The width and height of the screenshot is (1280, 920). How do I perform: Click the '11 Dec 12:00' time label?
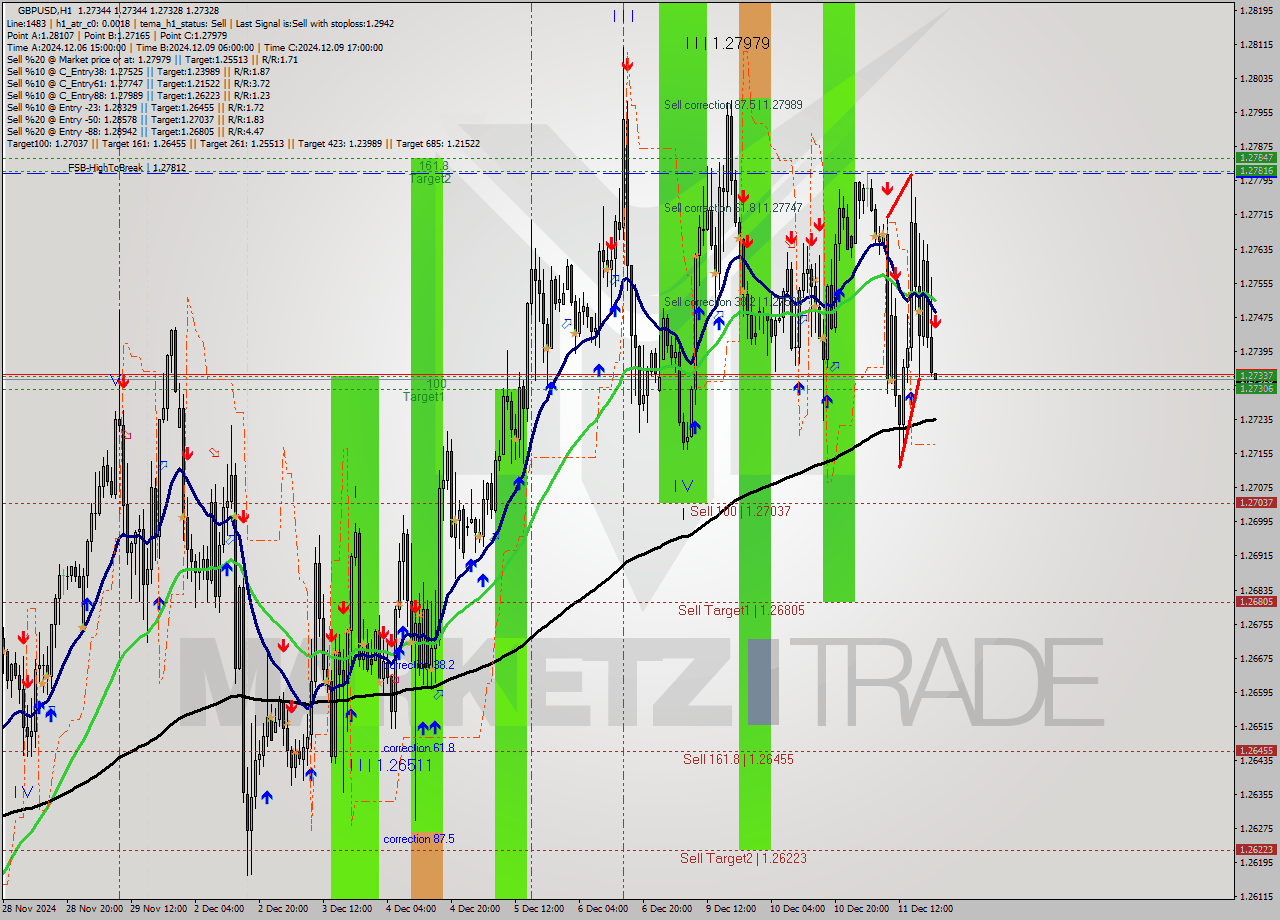coord(925,909)
